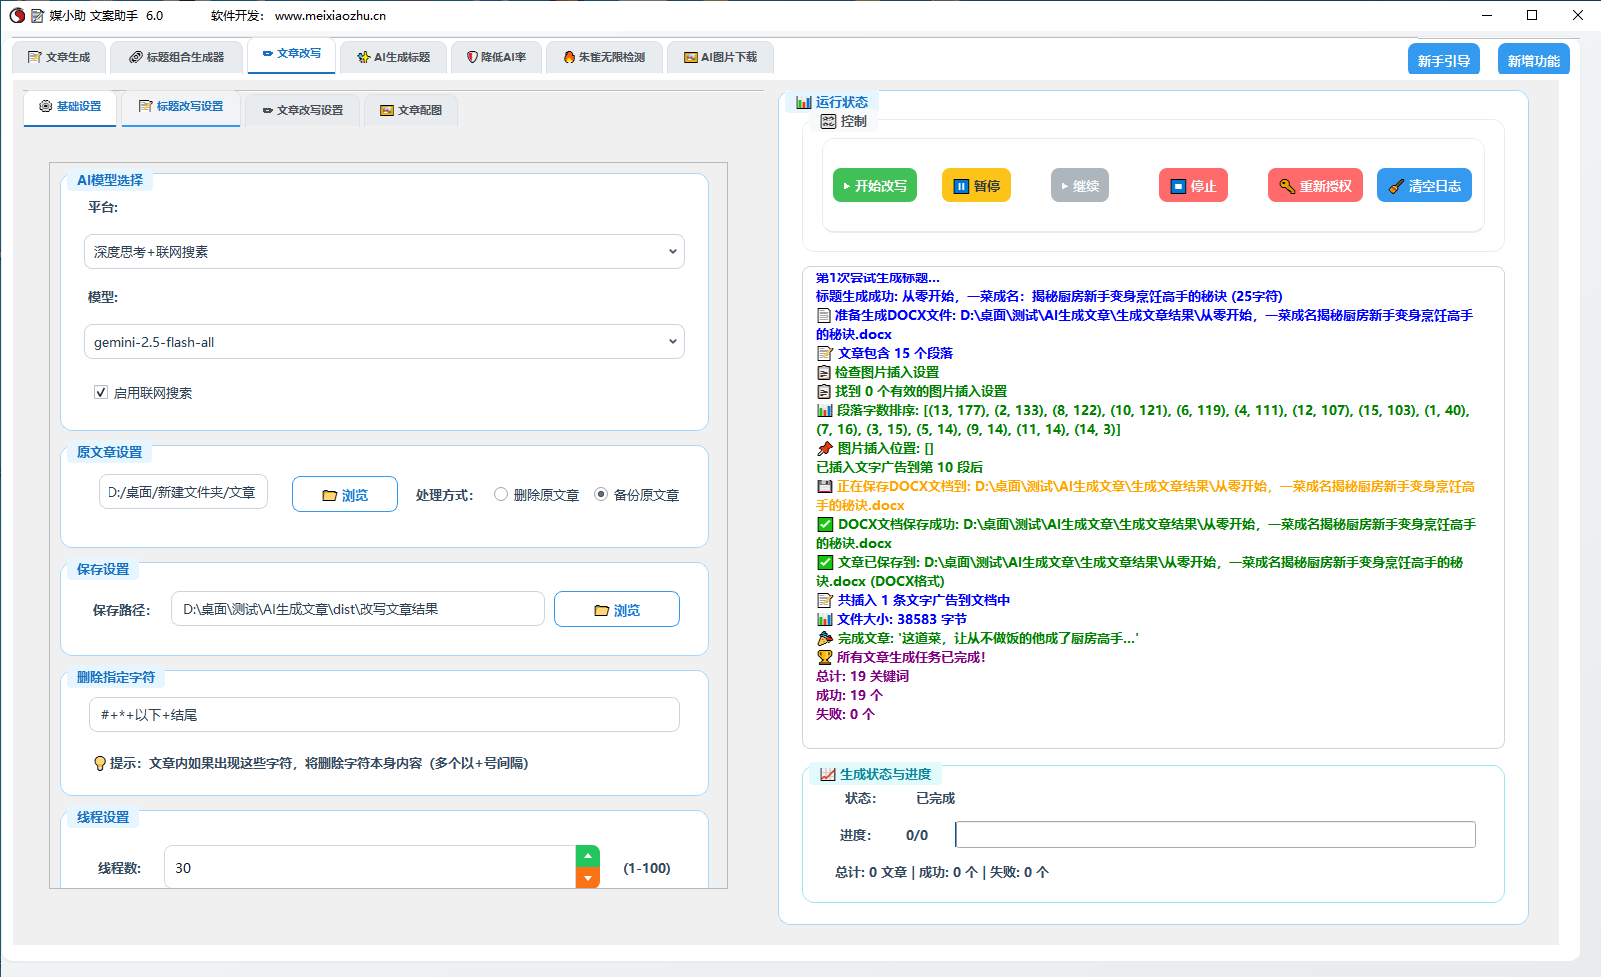Open the 标题改写设置 tab
The height and width of the screenshot is (977, 1601).
click(181, 106)
